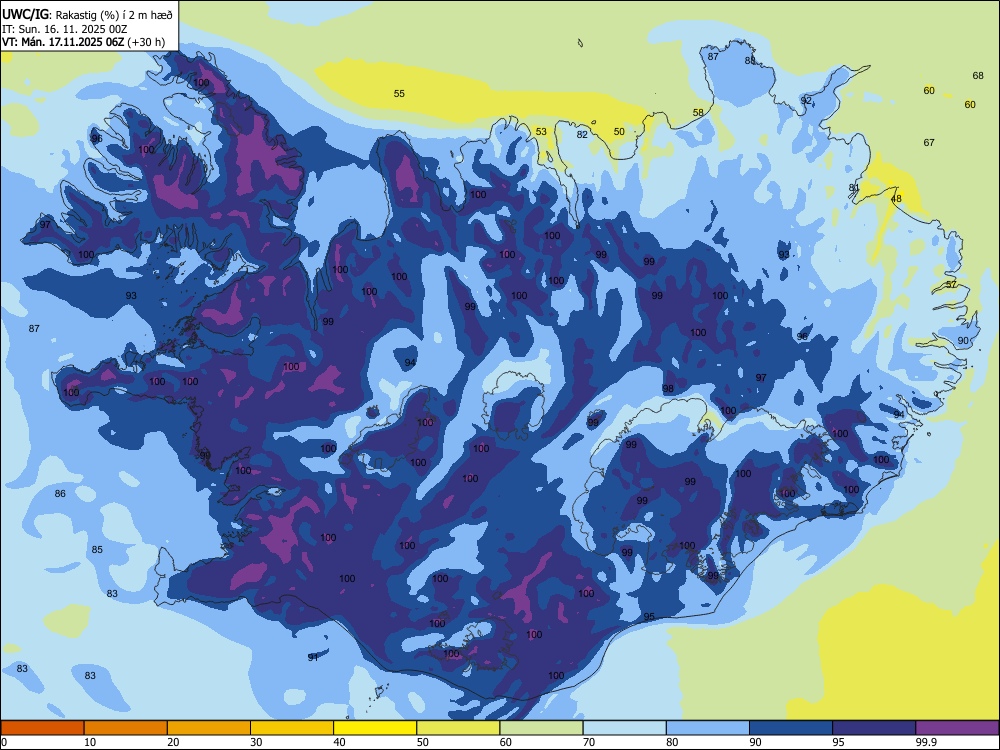Image resolution: width=1000 pixels, height=750 pixels.
Task: Select the indigo 95–99.9 legend swatch
Action: point(874,728)
